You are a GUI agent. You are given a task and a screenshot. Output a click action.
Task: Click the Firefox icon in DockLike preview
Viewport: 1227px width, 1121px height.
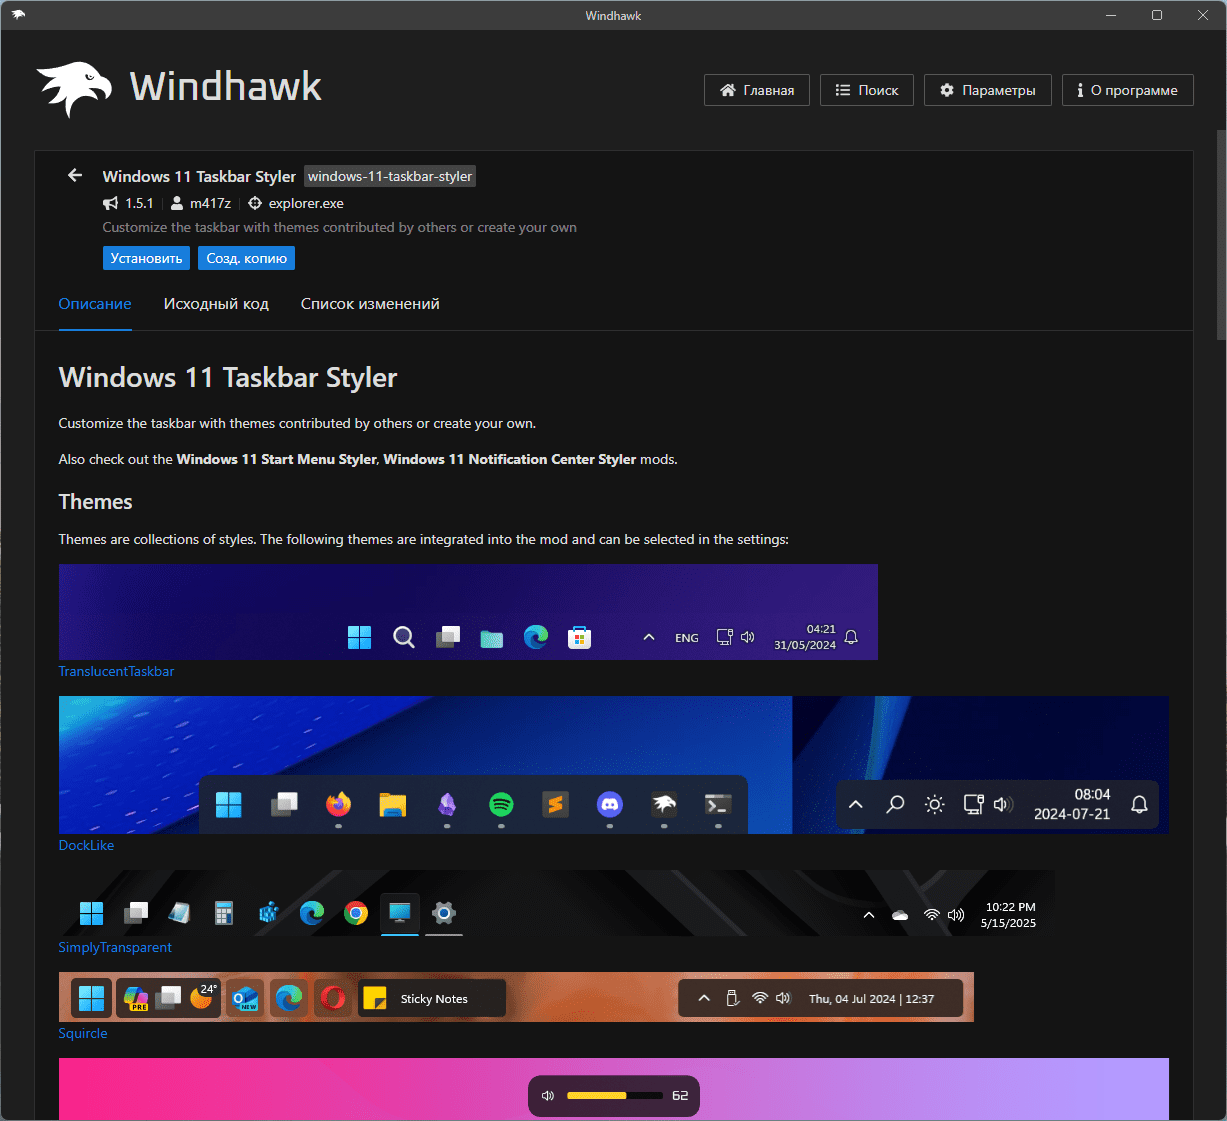click(x=339, y=804)
